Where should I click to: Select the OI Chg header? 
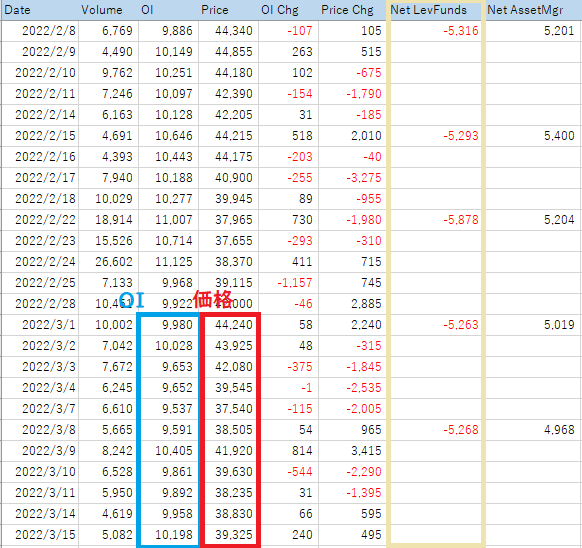tap(288, 10)
